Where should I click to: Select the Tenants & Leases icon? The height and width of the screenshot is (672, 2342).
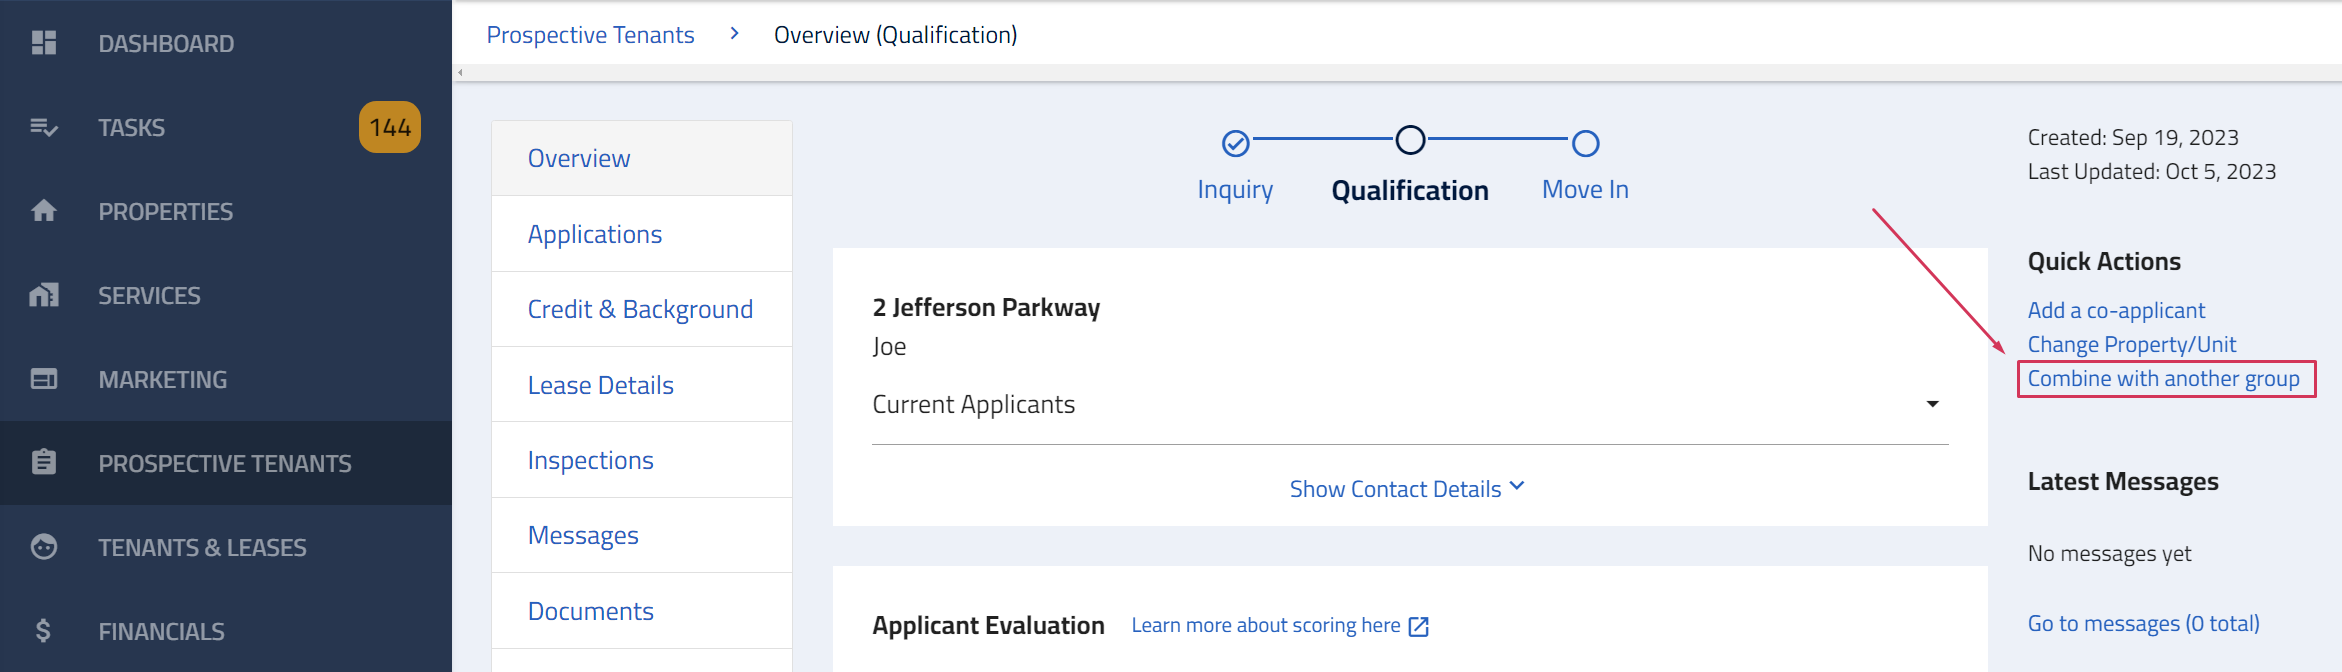[44, 547]
